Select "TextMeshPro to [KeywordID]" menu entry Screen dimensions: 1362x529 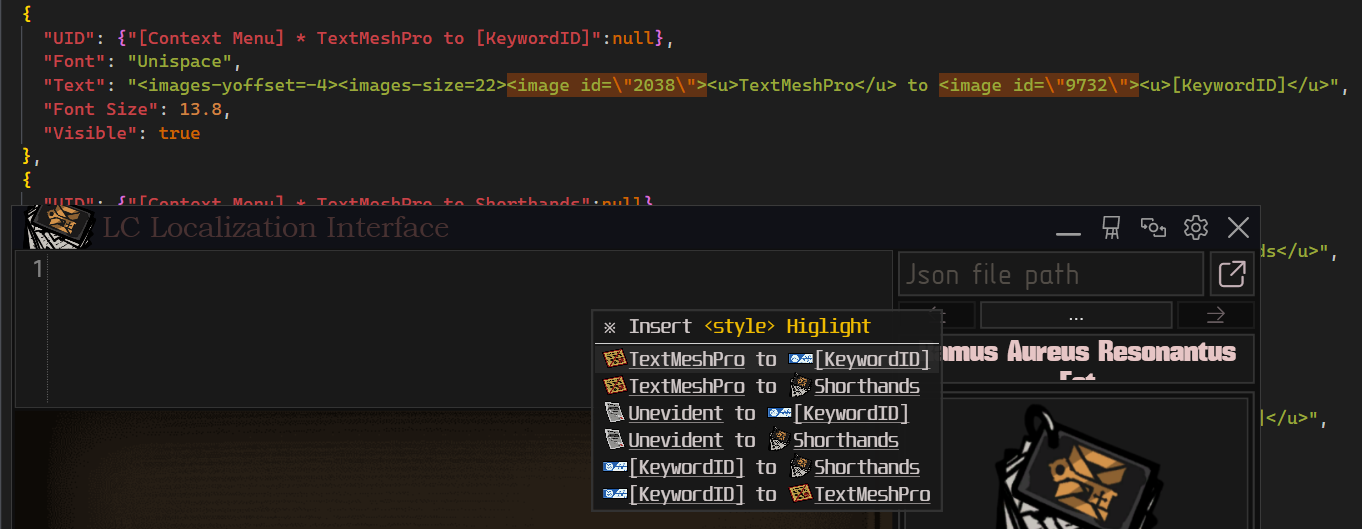click(766, 359)
